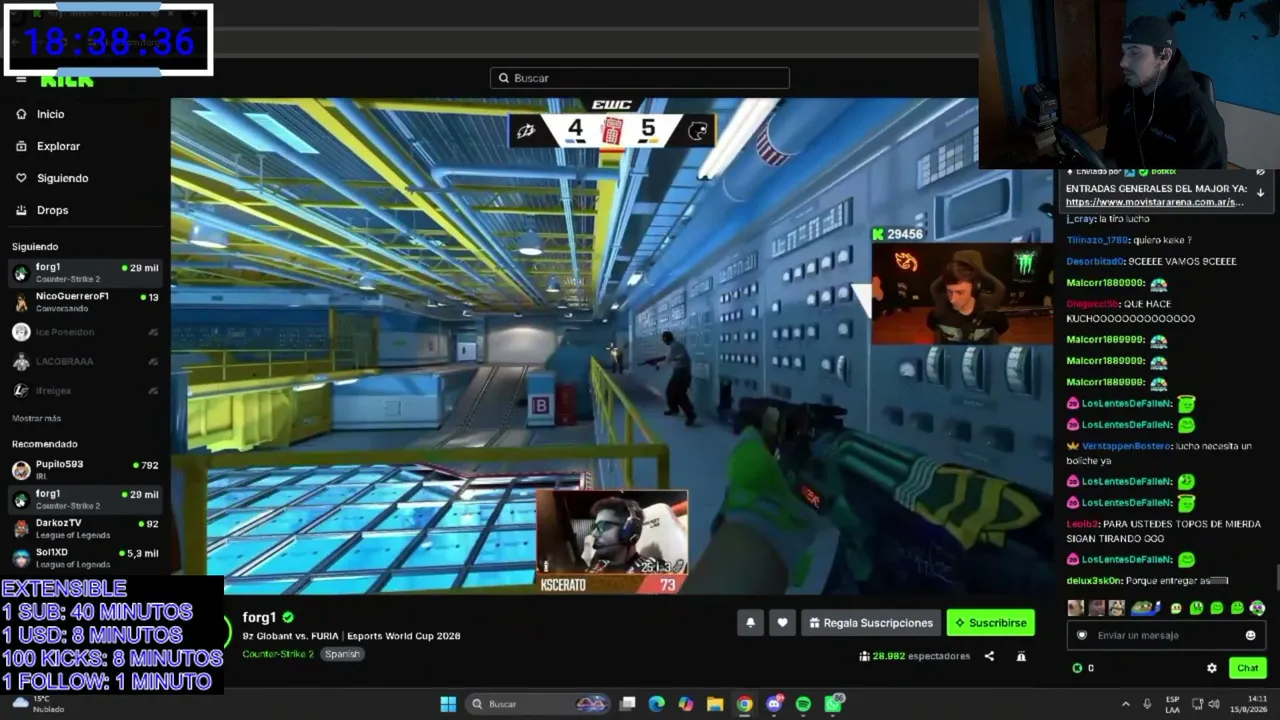This screenshot has width=1280, height=720.
Task: Click the Siguiendo heart icon in sidebar
Action: click(x=21, y=178)
